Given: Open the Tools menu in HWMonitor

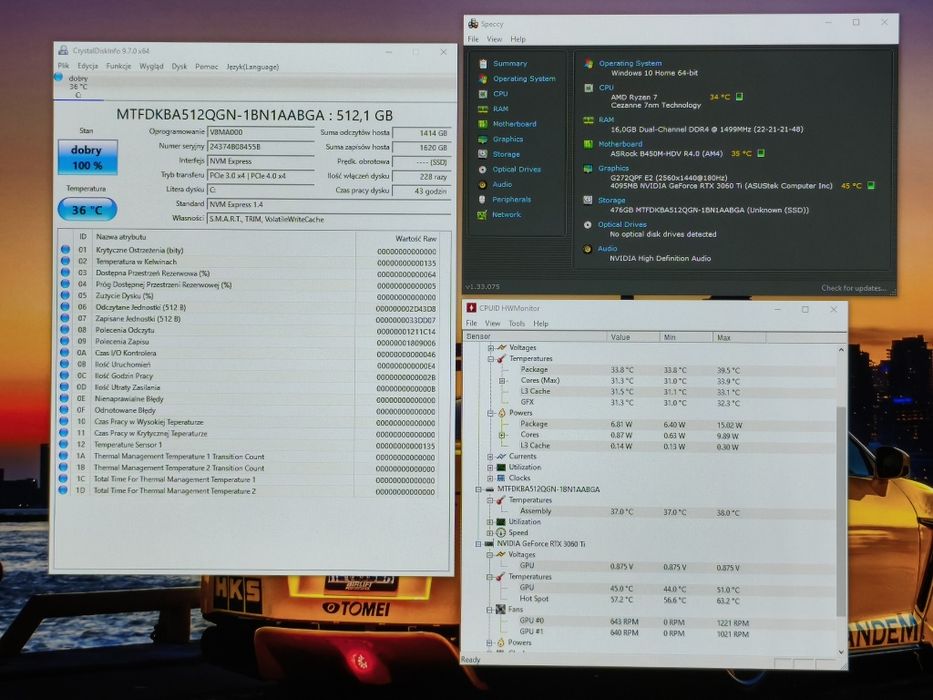Looking at the screenshot, I should [x=516, y=324].
